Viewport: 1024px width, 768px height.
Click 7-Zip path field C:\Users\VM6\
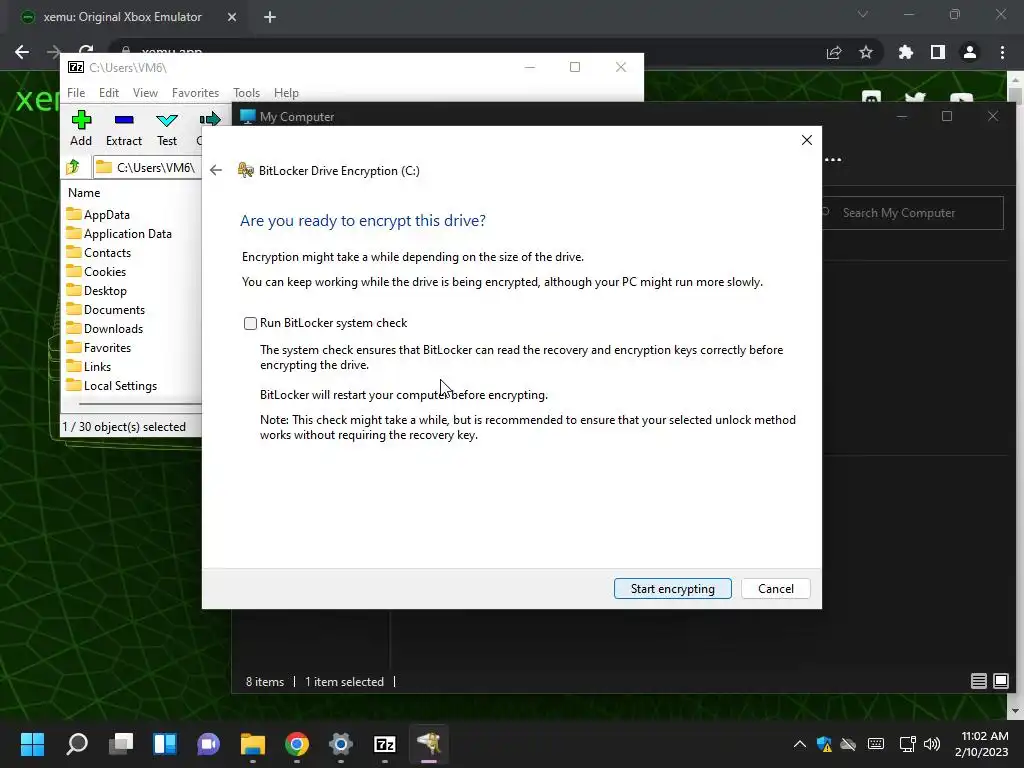(147, 168)
